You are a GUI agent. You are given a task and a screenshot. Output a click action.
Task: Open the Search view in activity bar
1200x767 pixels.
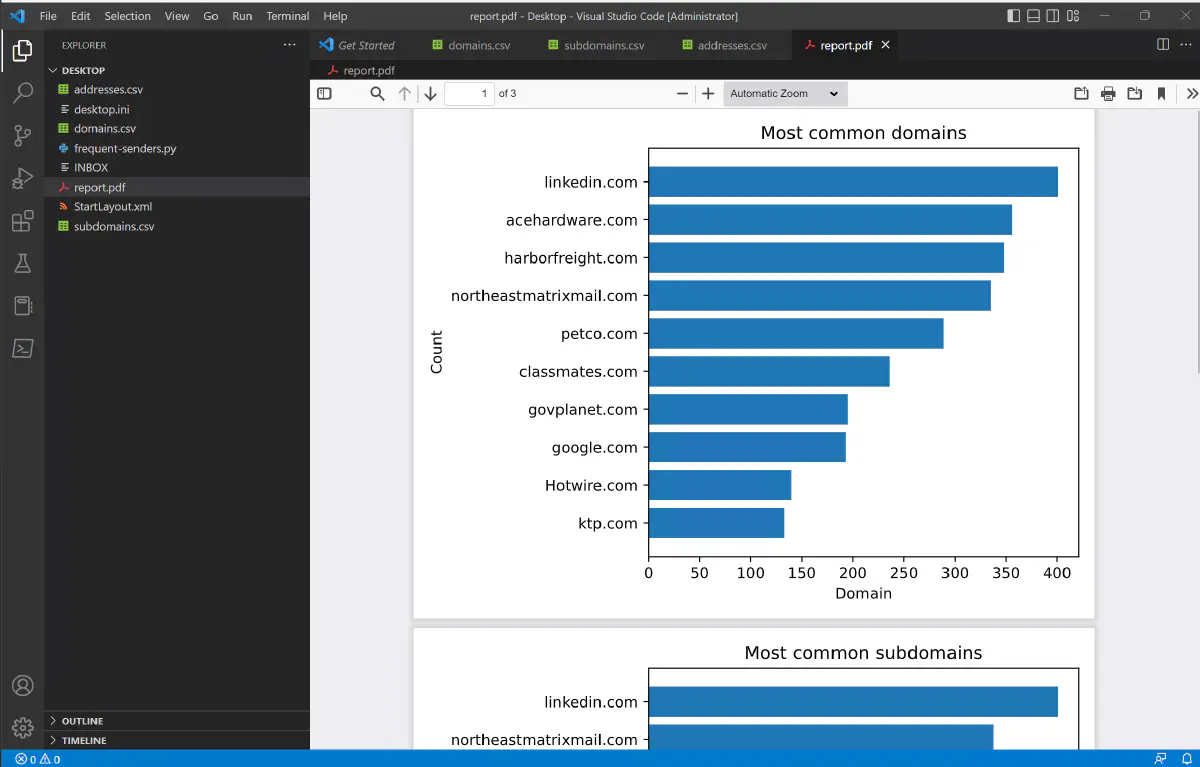click(22, 93)
